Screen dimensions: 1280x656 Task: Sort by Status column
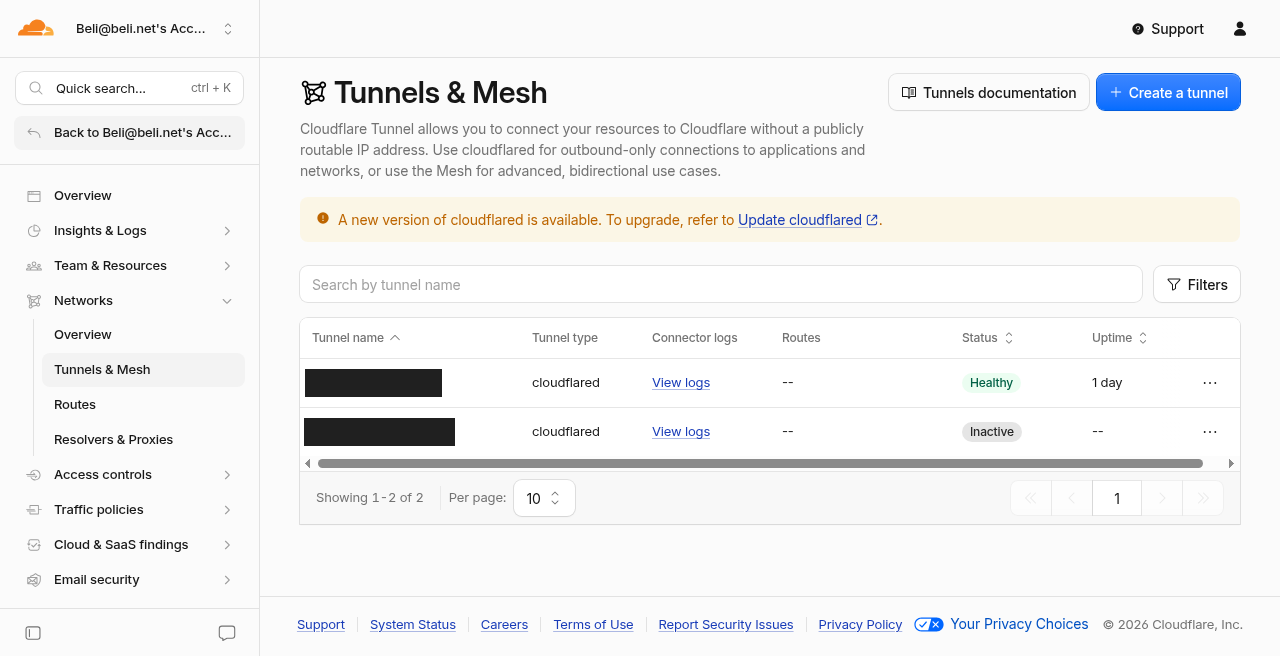click(988, 338)
